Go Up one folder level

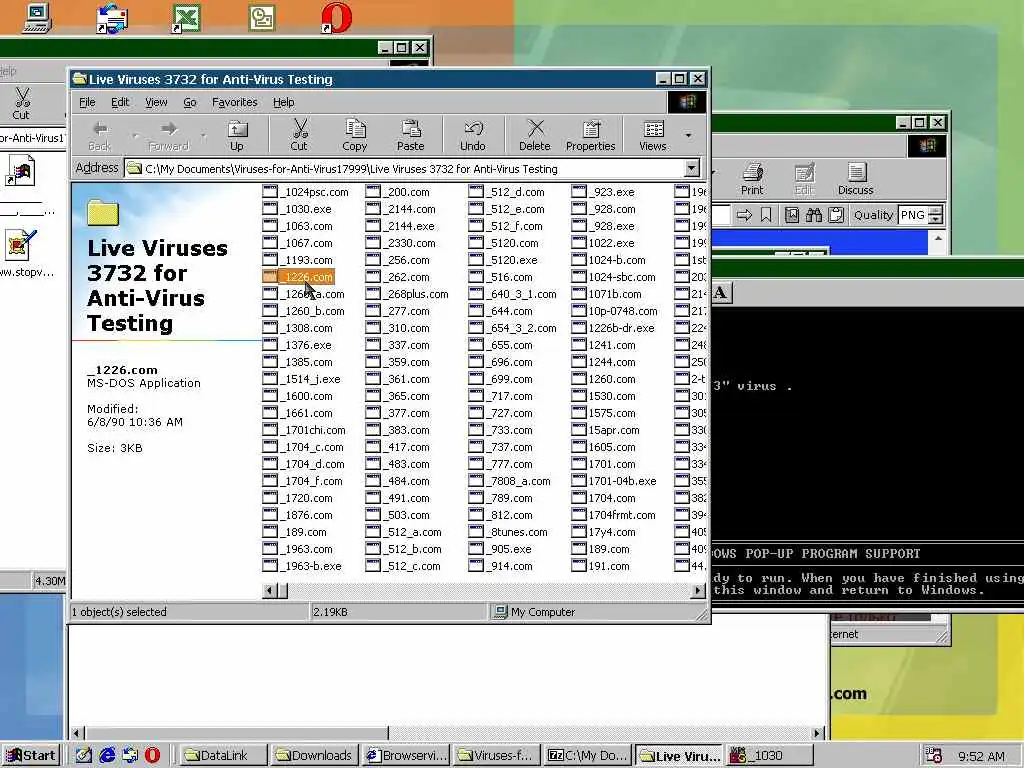point(236,135)
